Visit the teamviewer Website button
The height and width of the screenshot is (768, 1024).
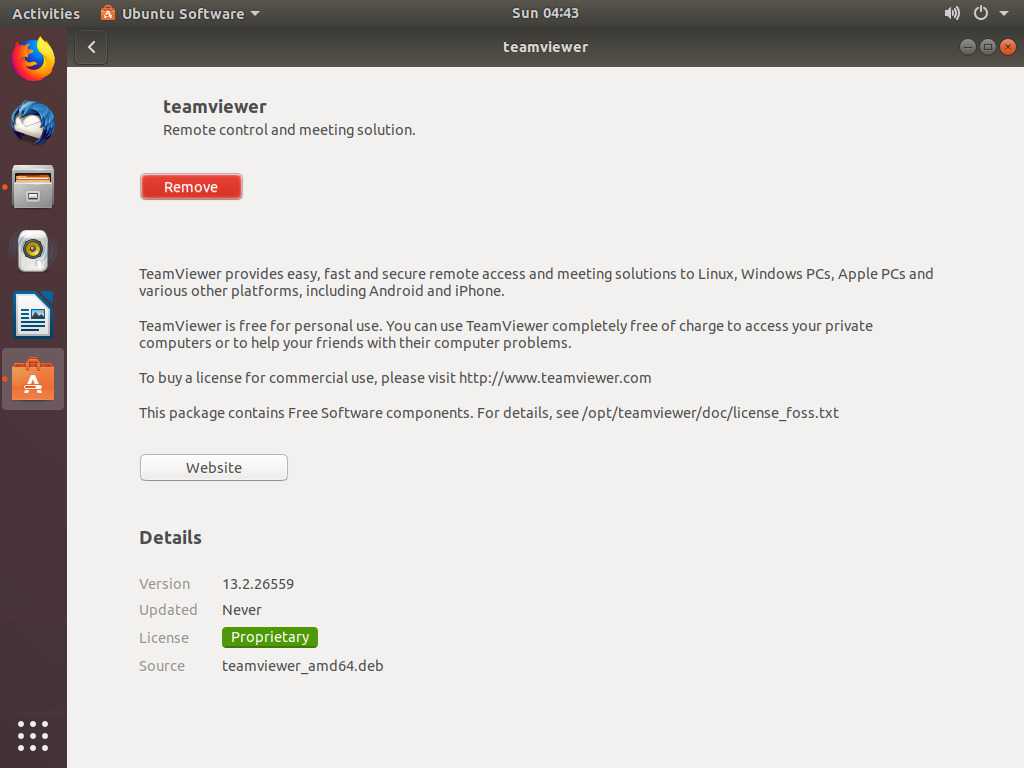[x=214, y=468]
